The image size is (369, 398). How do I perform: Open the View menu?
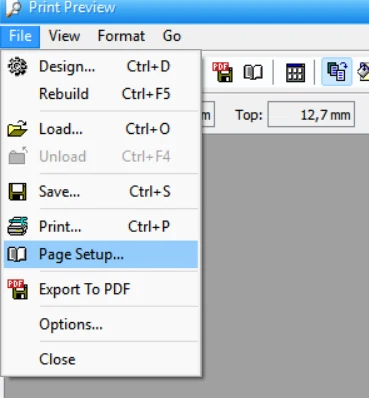pyautogui.click(x=64, y=36)
